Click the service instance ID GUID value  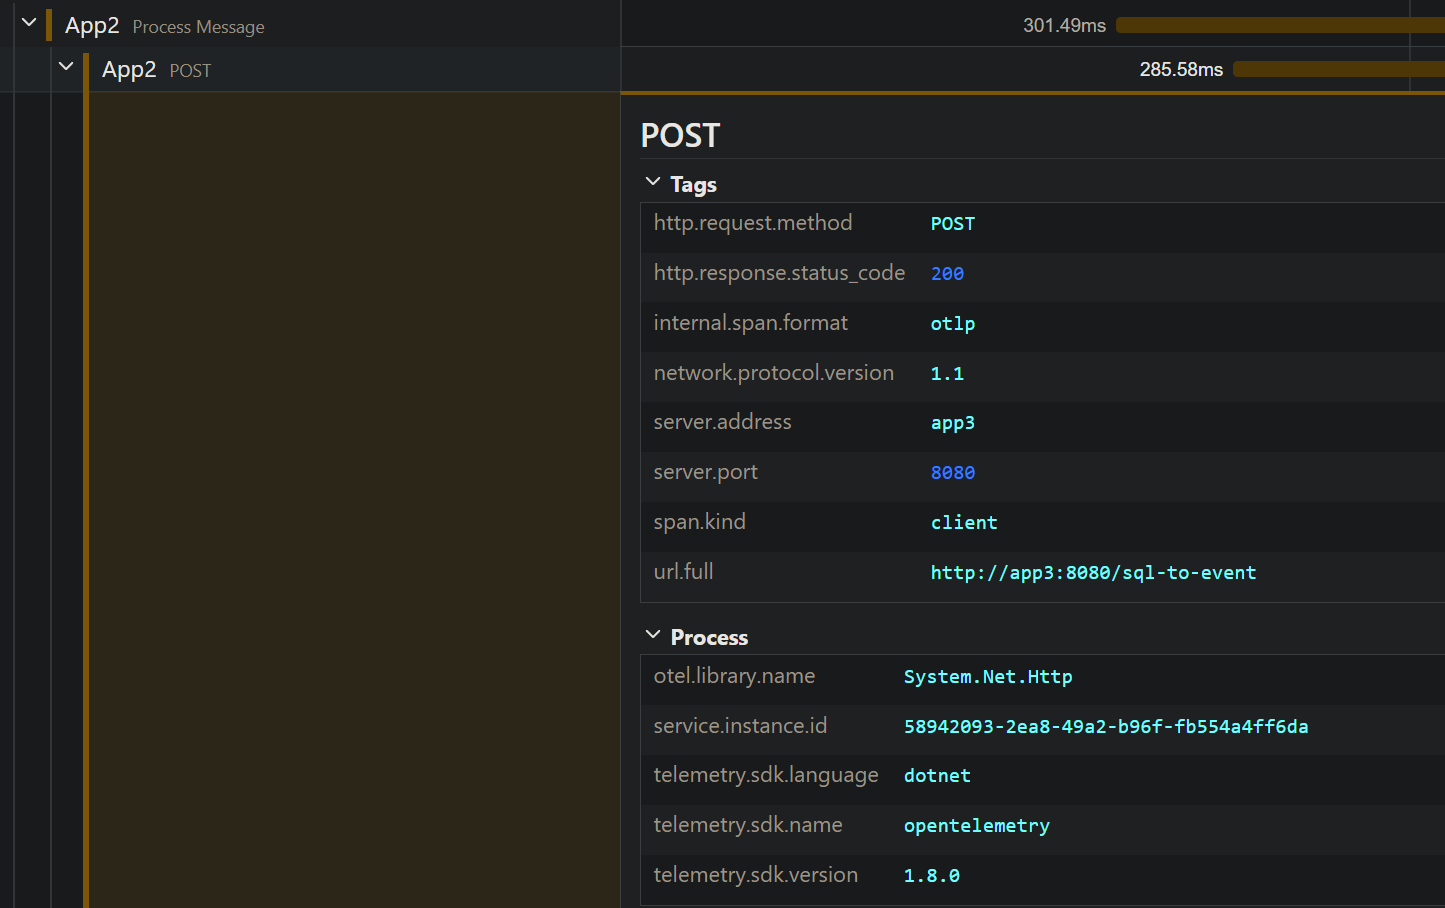[1106, 727]
